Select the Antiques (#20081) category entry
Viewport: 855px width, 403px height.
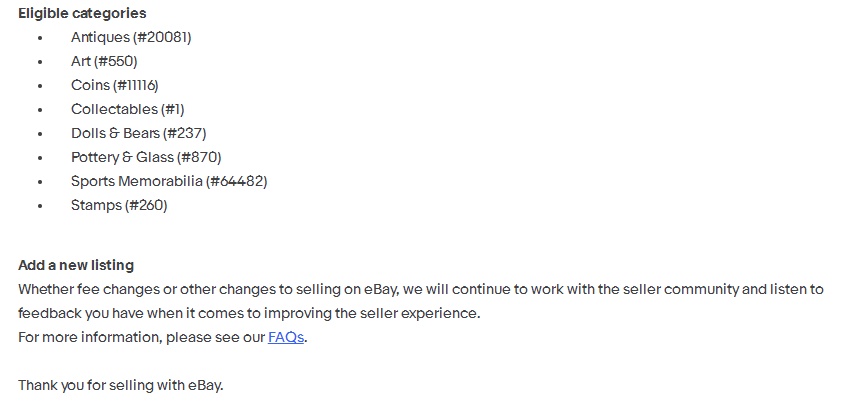(131, 37)
